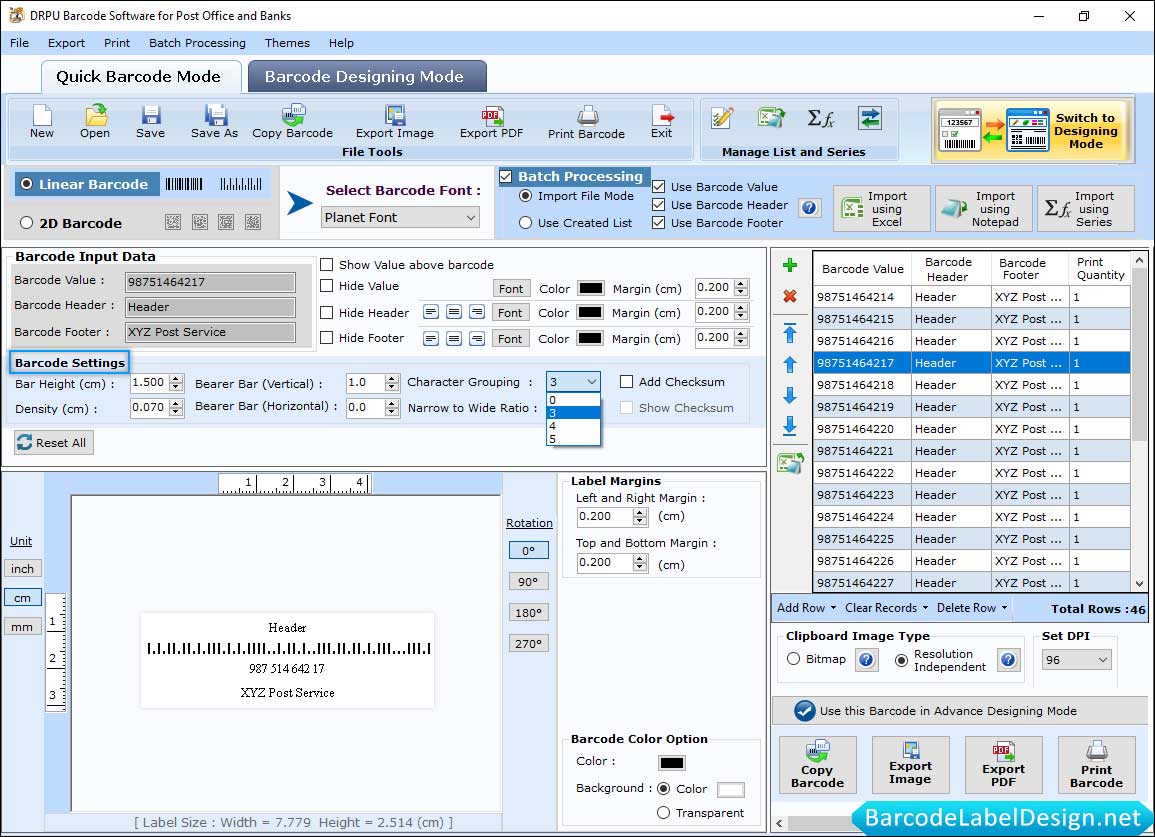
Task: Select table row with value 98751464220
Action: pyautogui.click(x=972, y=429)
